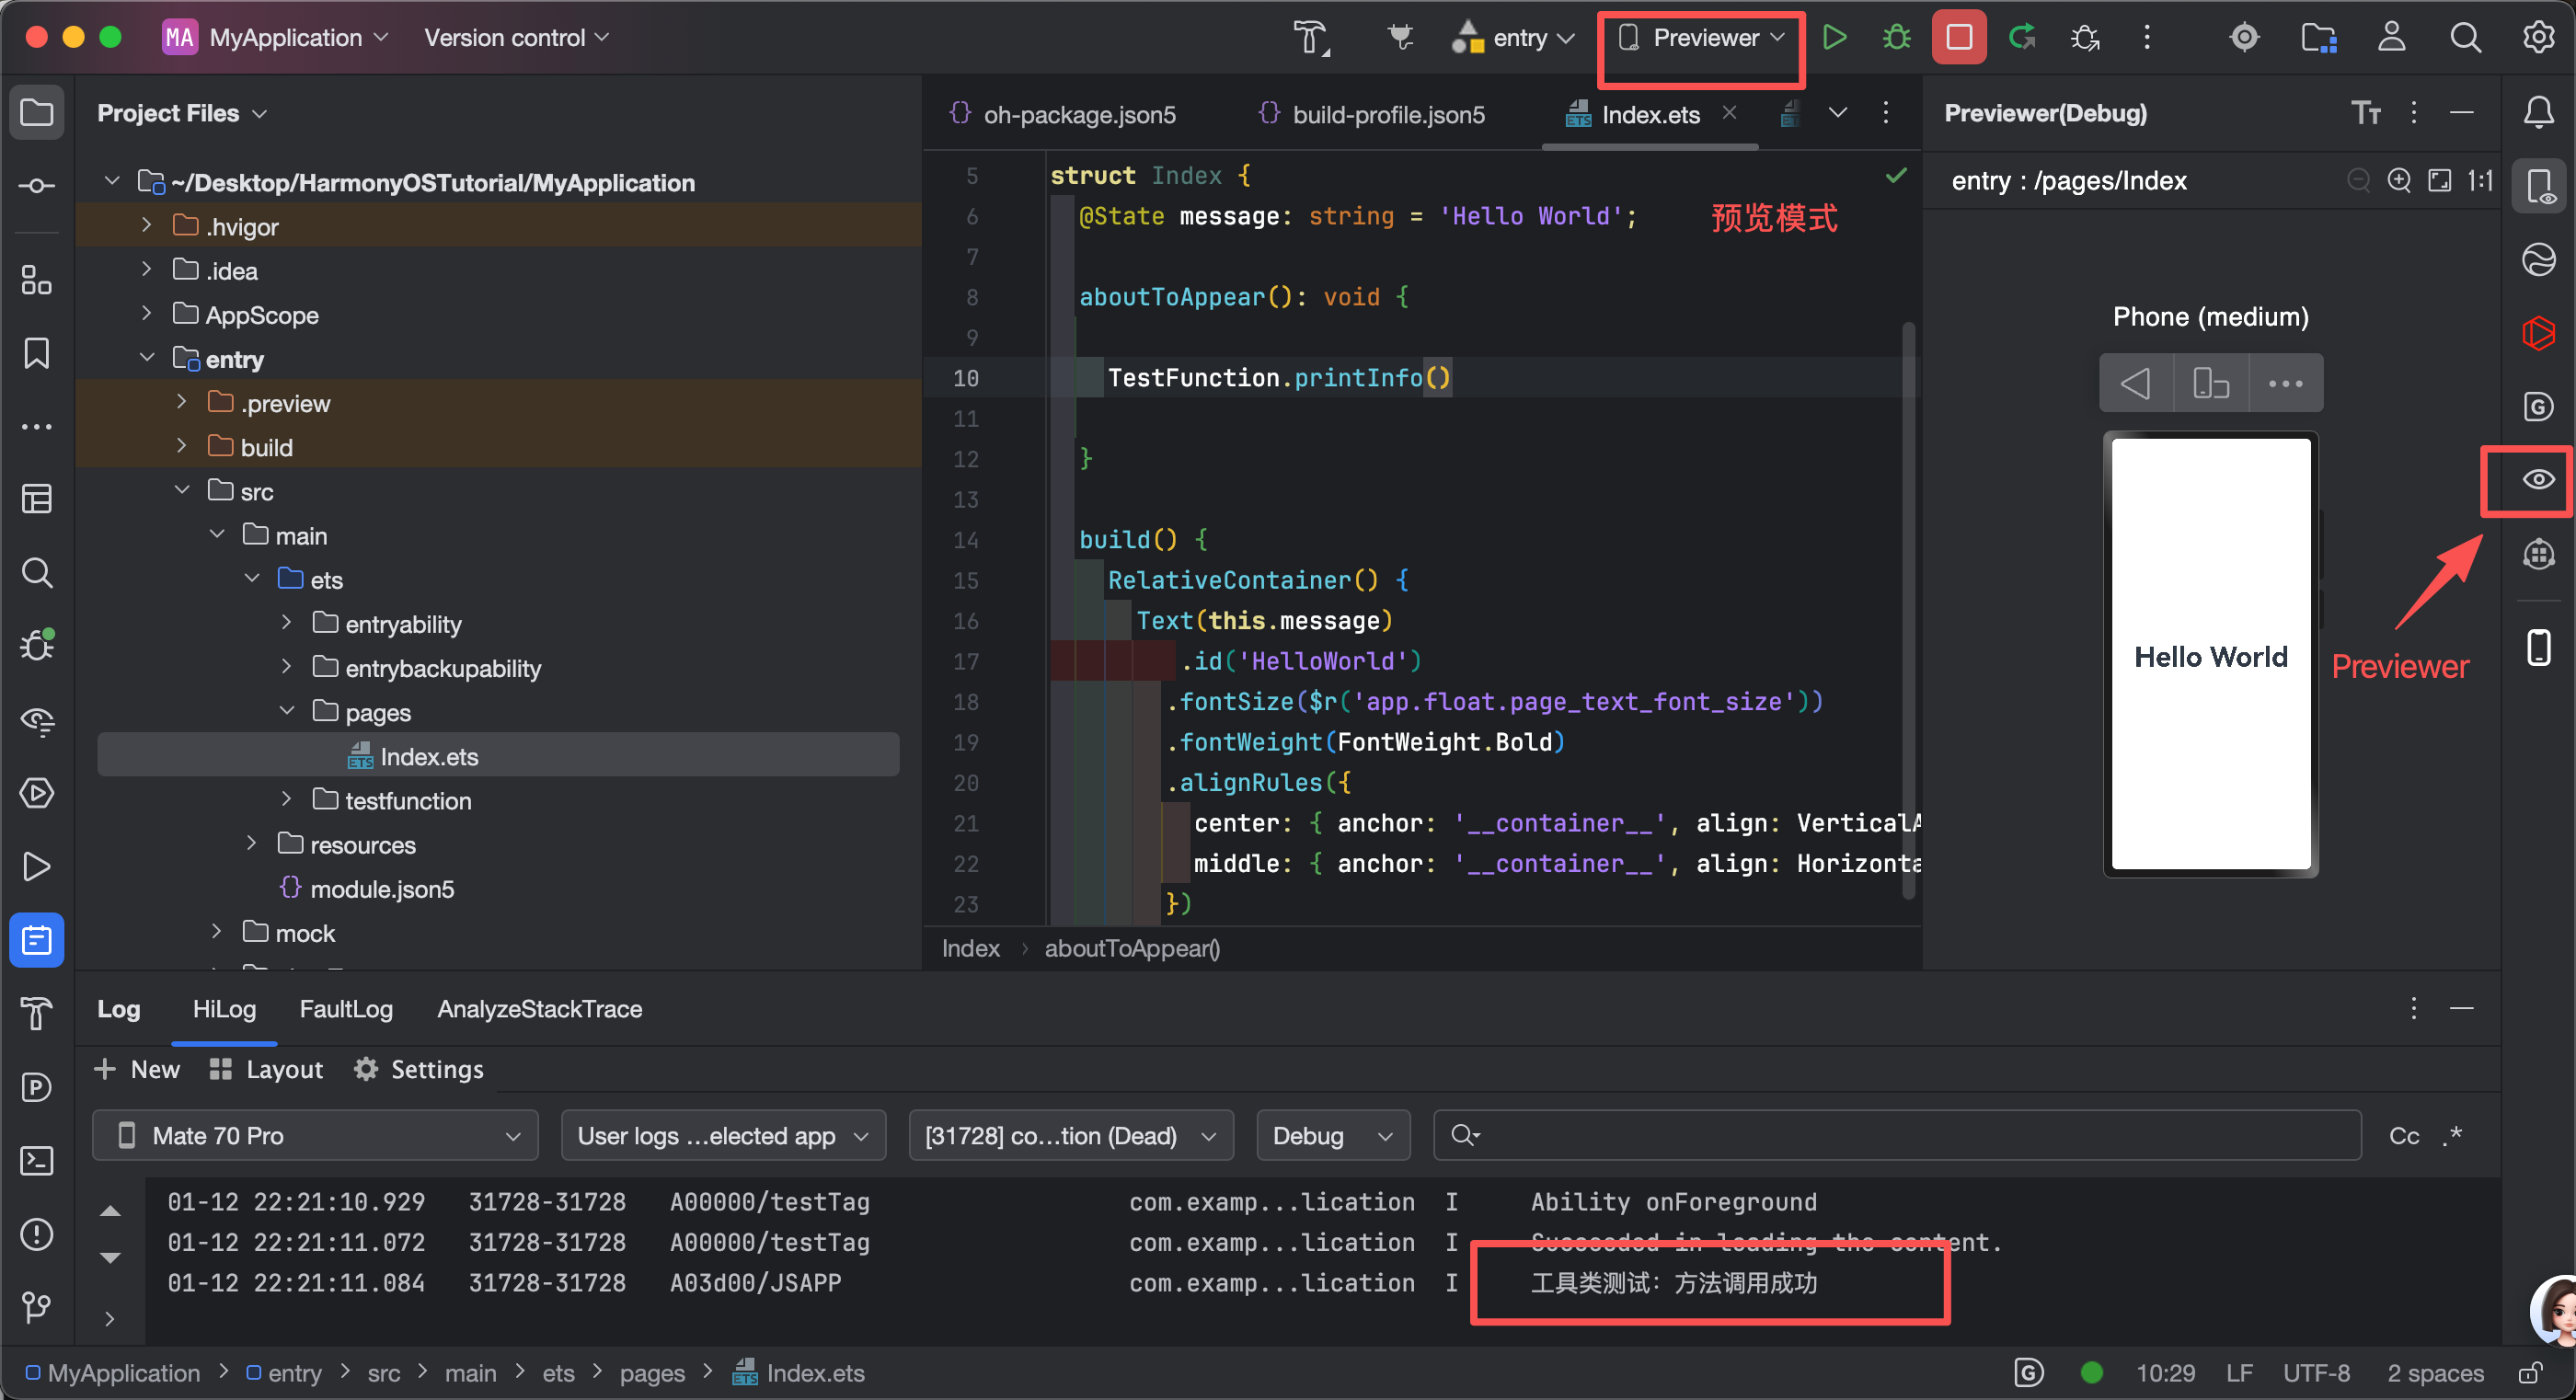Click the zoom in icon in Previewer
This screenshot has width=2576, height=1400.
click(2398, 180)
